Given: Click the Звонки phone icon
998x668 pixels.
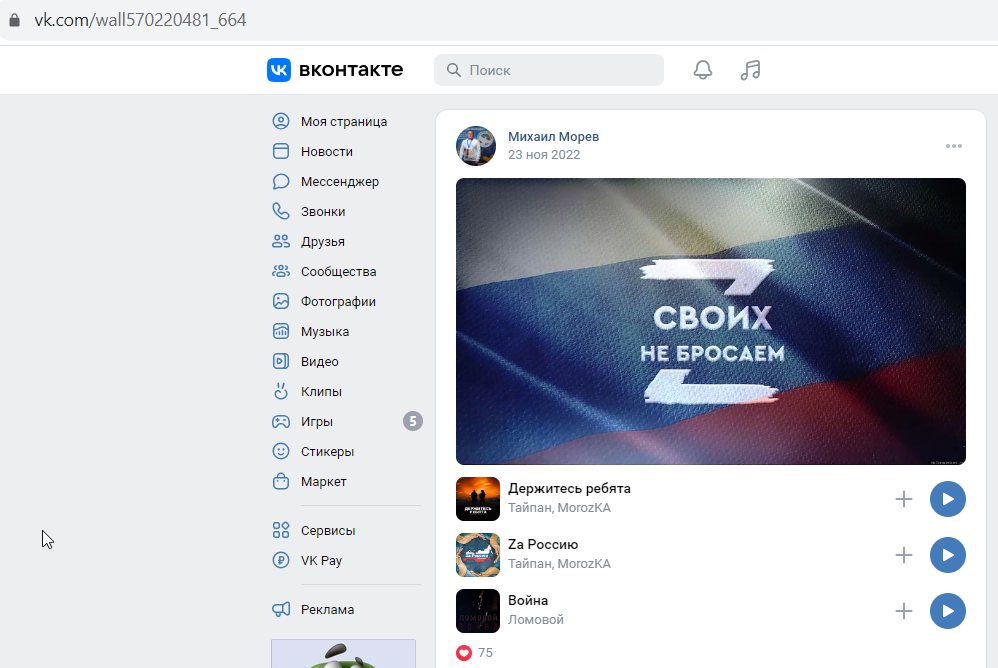Looking at the screenshot, I should click(x=281, y=211).
